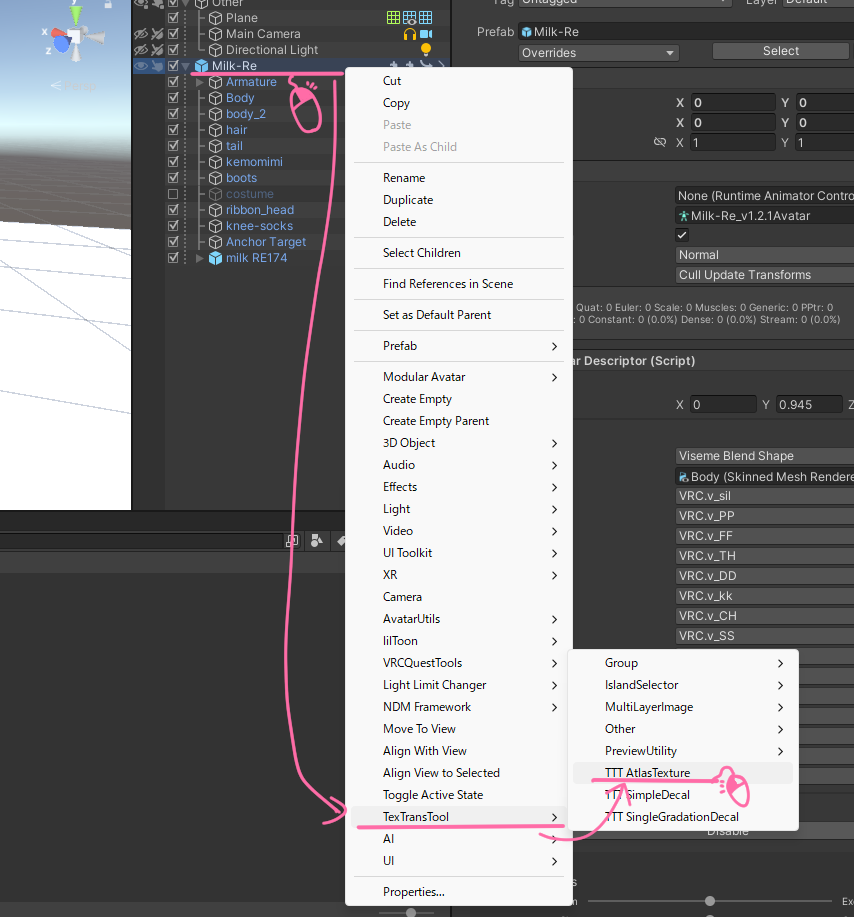Click the Main Camera headphone audio icon
Image resolution: width=854 pixels, height=917 pixels.
410,34
